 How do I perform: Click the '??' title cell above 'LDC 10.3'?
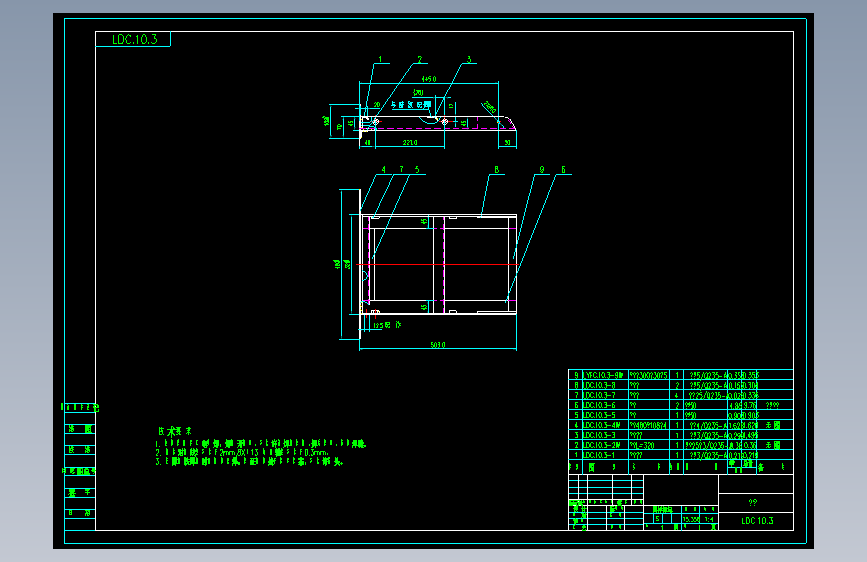(x=753, y=503)
